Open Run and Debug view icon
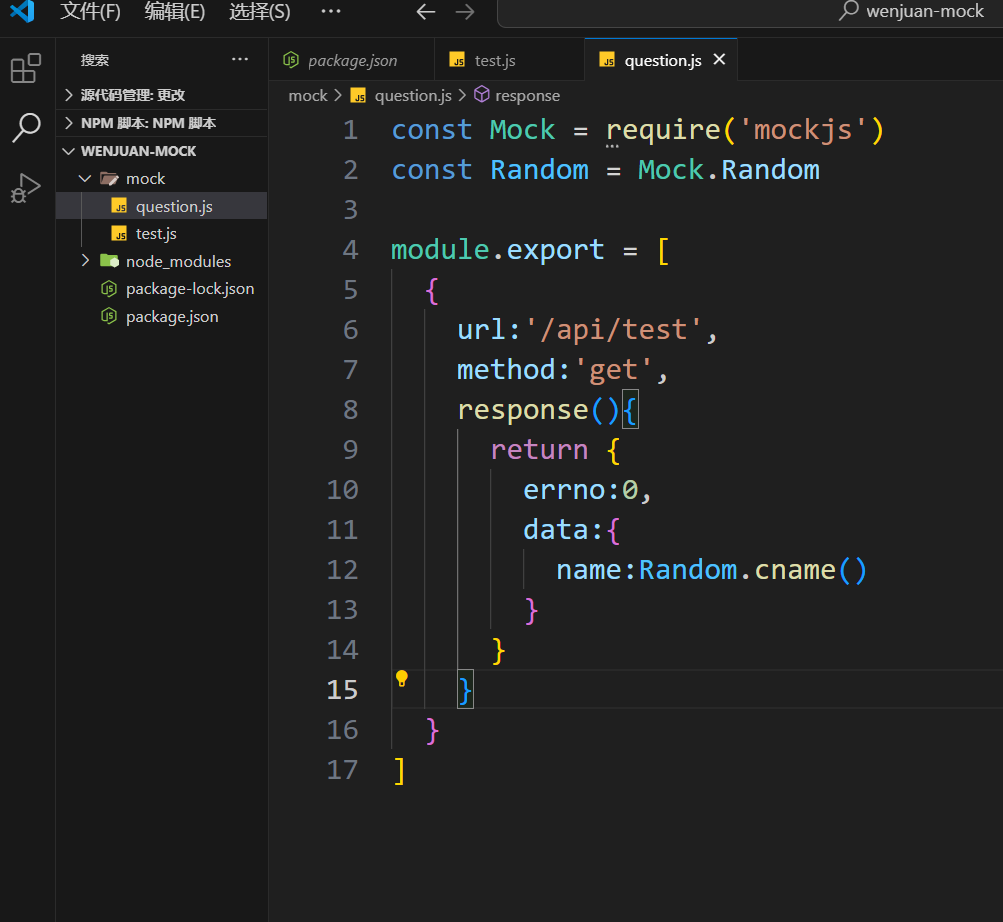This screenshot has width=1003, height=922. [26, 188]
